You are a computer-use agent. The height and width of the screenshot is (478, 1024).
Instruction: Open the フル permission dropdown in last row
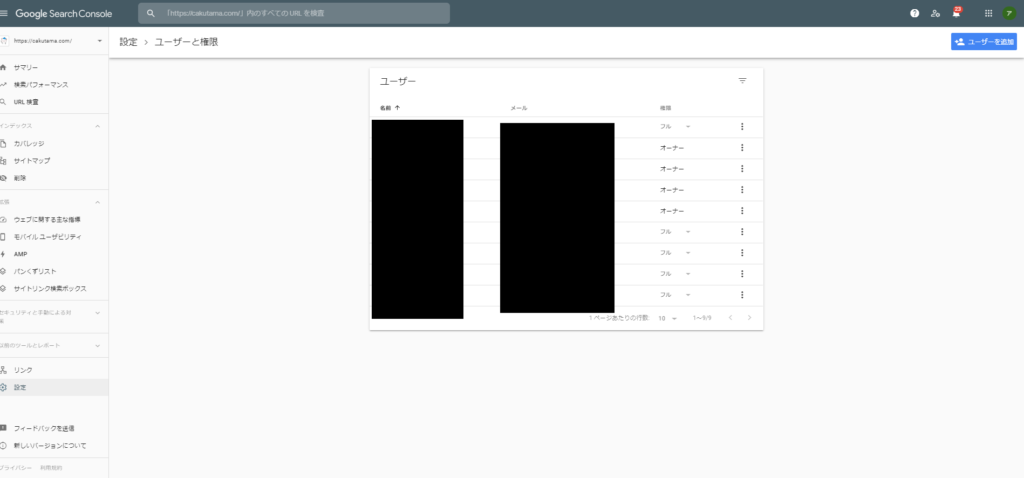[x=675, y=295]
